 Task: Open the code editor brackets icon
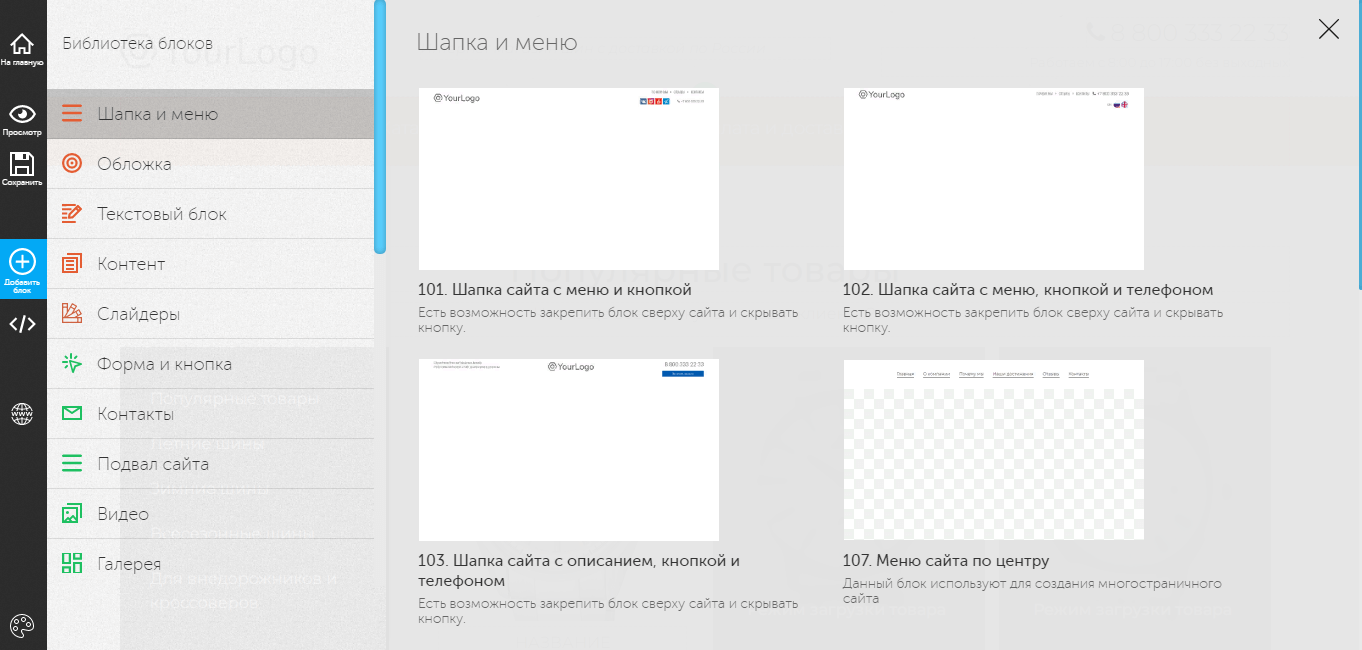(x=22, y=324)
